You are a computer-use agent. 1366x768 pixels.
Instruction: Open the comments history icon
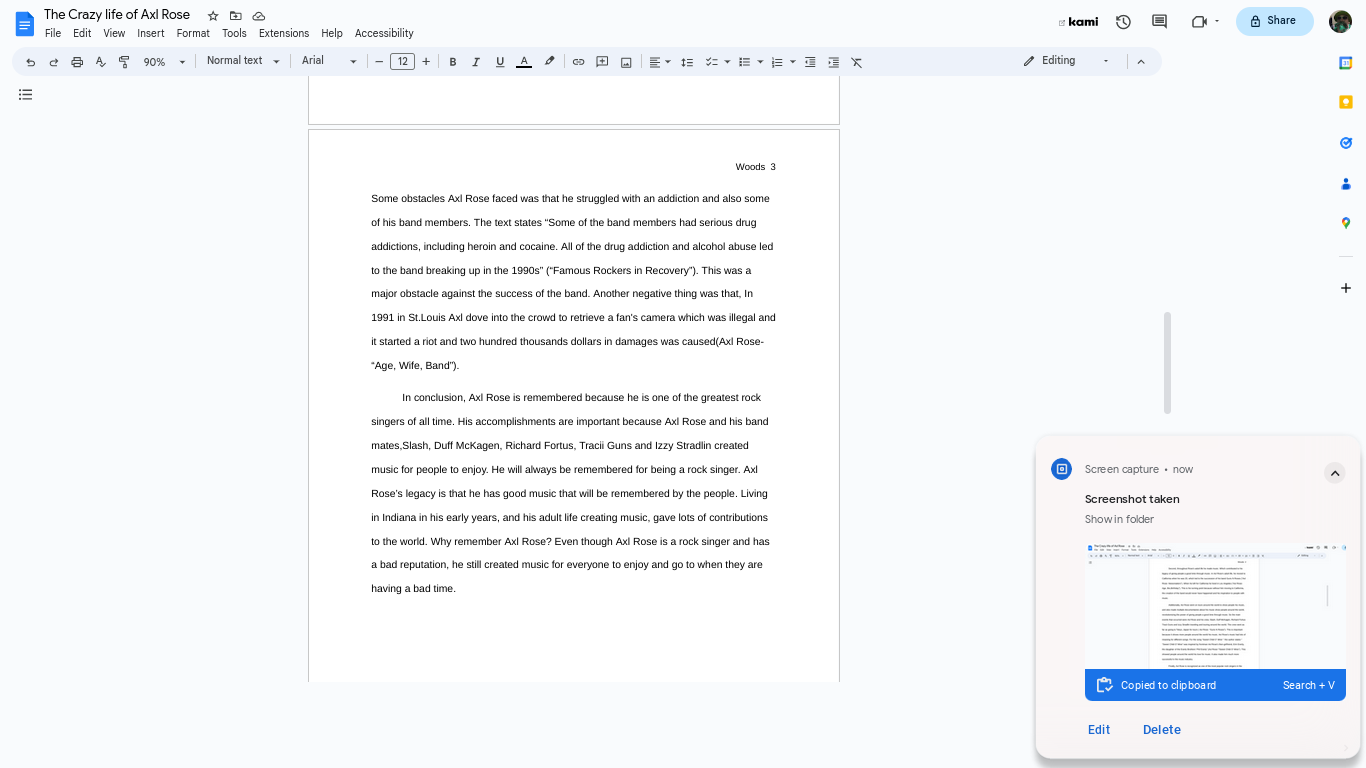(1160, 21)
